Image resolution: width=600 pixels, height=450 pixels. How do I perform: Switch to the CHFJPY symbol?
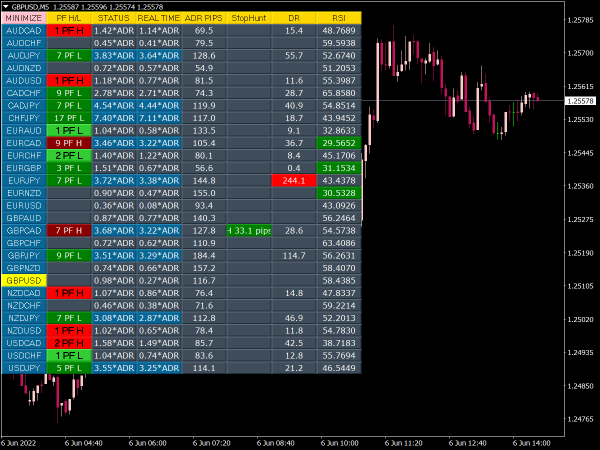[x=24, y=118]
